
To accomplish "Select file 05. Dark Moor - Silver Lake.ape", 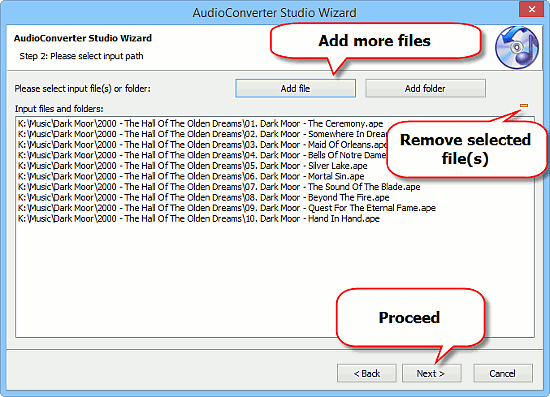I will coord(193,166).
